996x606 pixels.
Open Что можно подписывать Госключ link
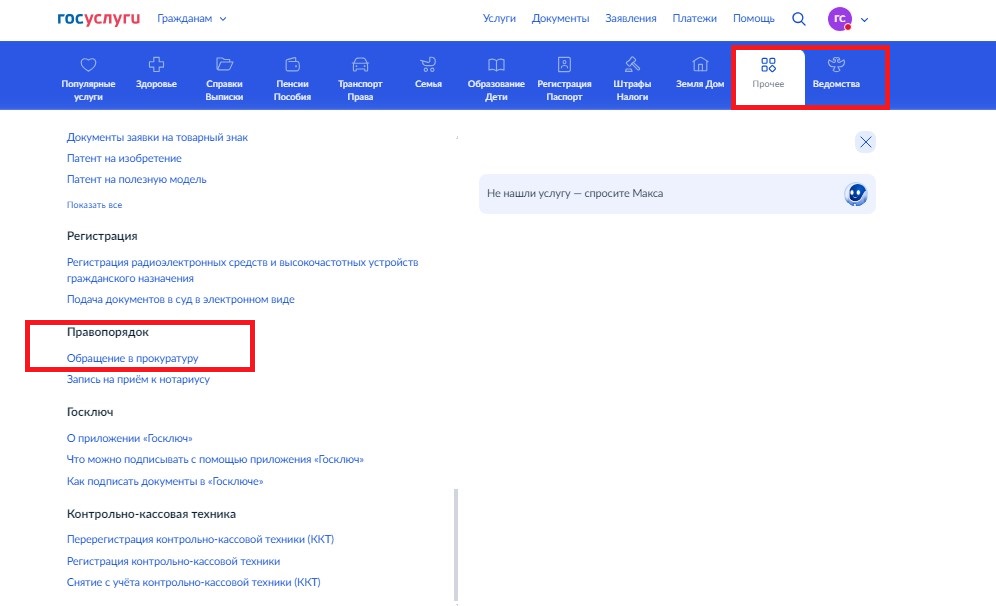pyautogui.click(x=215, y=459)
